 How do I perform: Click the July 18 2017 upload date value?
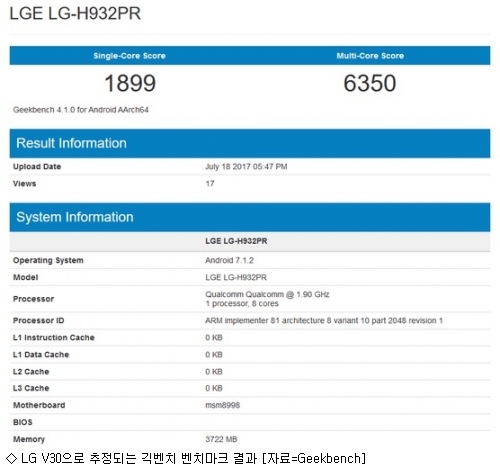click(246, 166)
